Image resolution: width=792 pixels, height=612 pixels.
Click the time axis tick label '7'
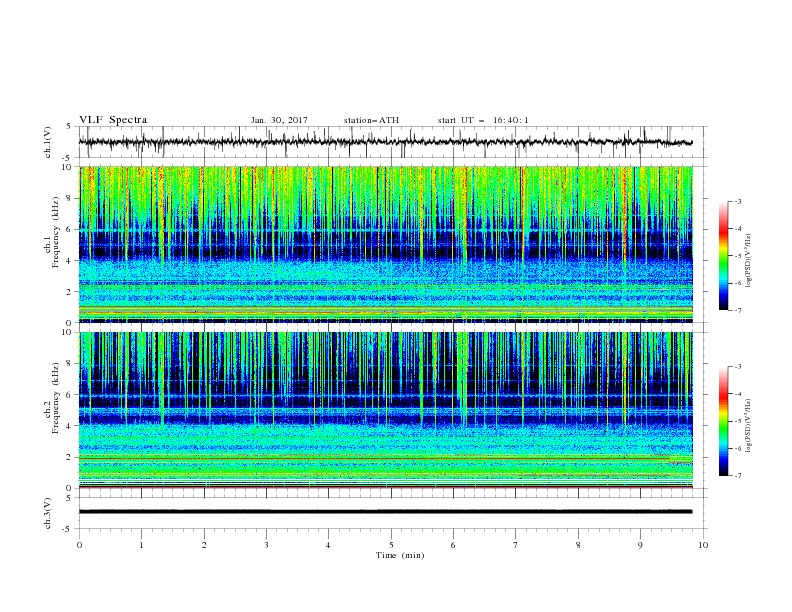(x=516, y=545)
